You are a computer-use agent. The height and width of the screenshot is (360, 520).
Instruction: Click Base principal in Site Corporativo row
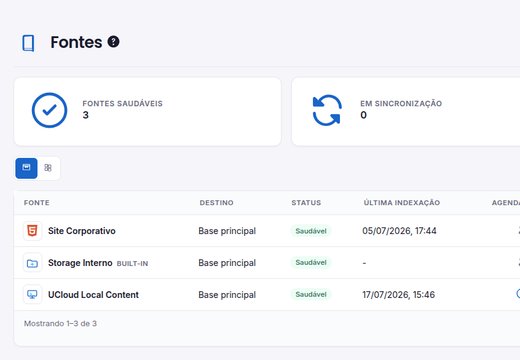[227, 231]
